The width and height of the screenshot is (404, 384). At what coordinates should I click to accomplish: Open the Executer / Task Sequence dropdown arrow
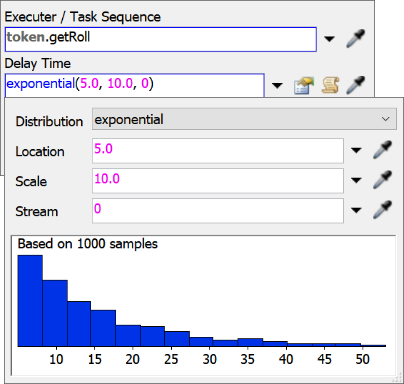click(329, 39)
